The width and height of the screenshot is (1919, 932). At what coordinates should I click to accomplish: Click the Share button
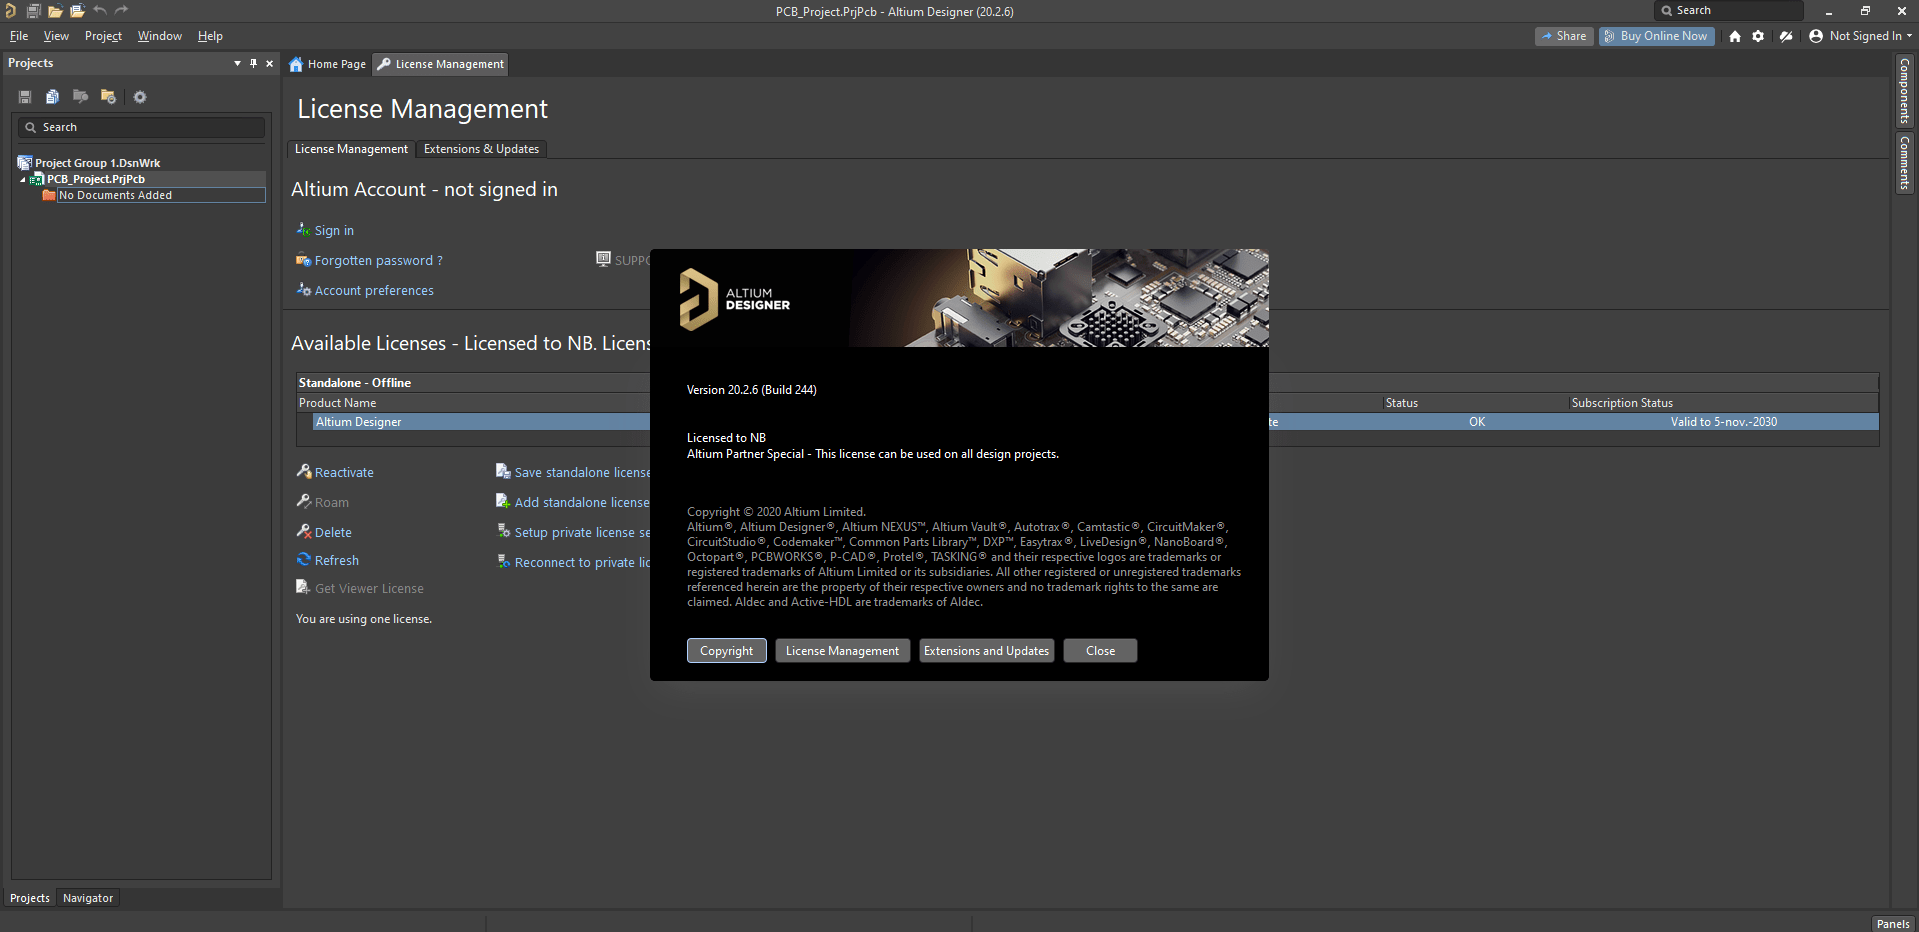1564,36
